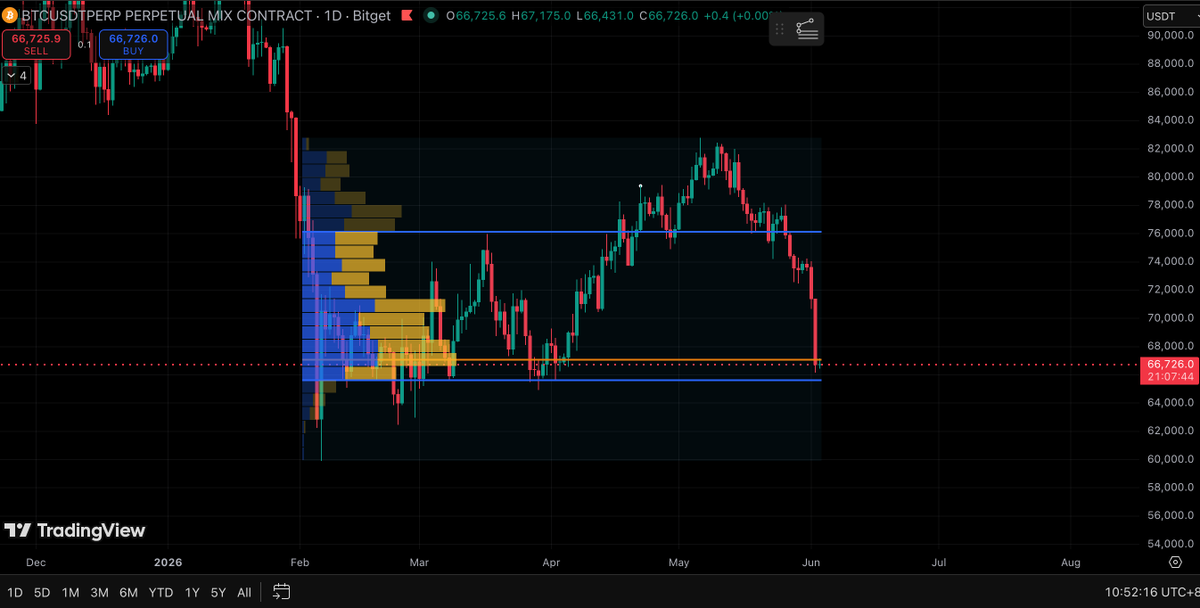Select the 1D time range

[x=15, y=592]
